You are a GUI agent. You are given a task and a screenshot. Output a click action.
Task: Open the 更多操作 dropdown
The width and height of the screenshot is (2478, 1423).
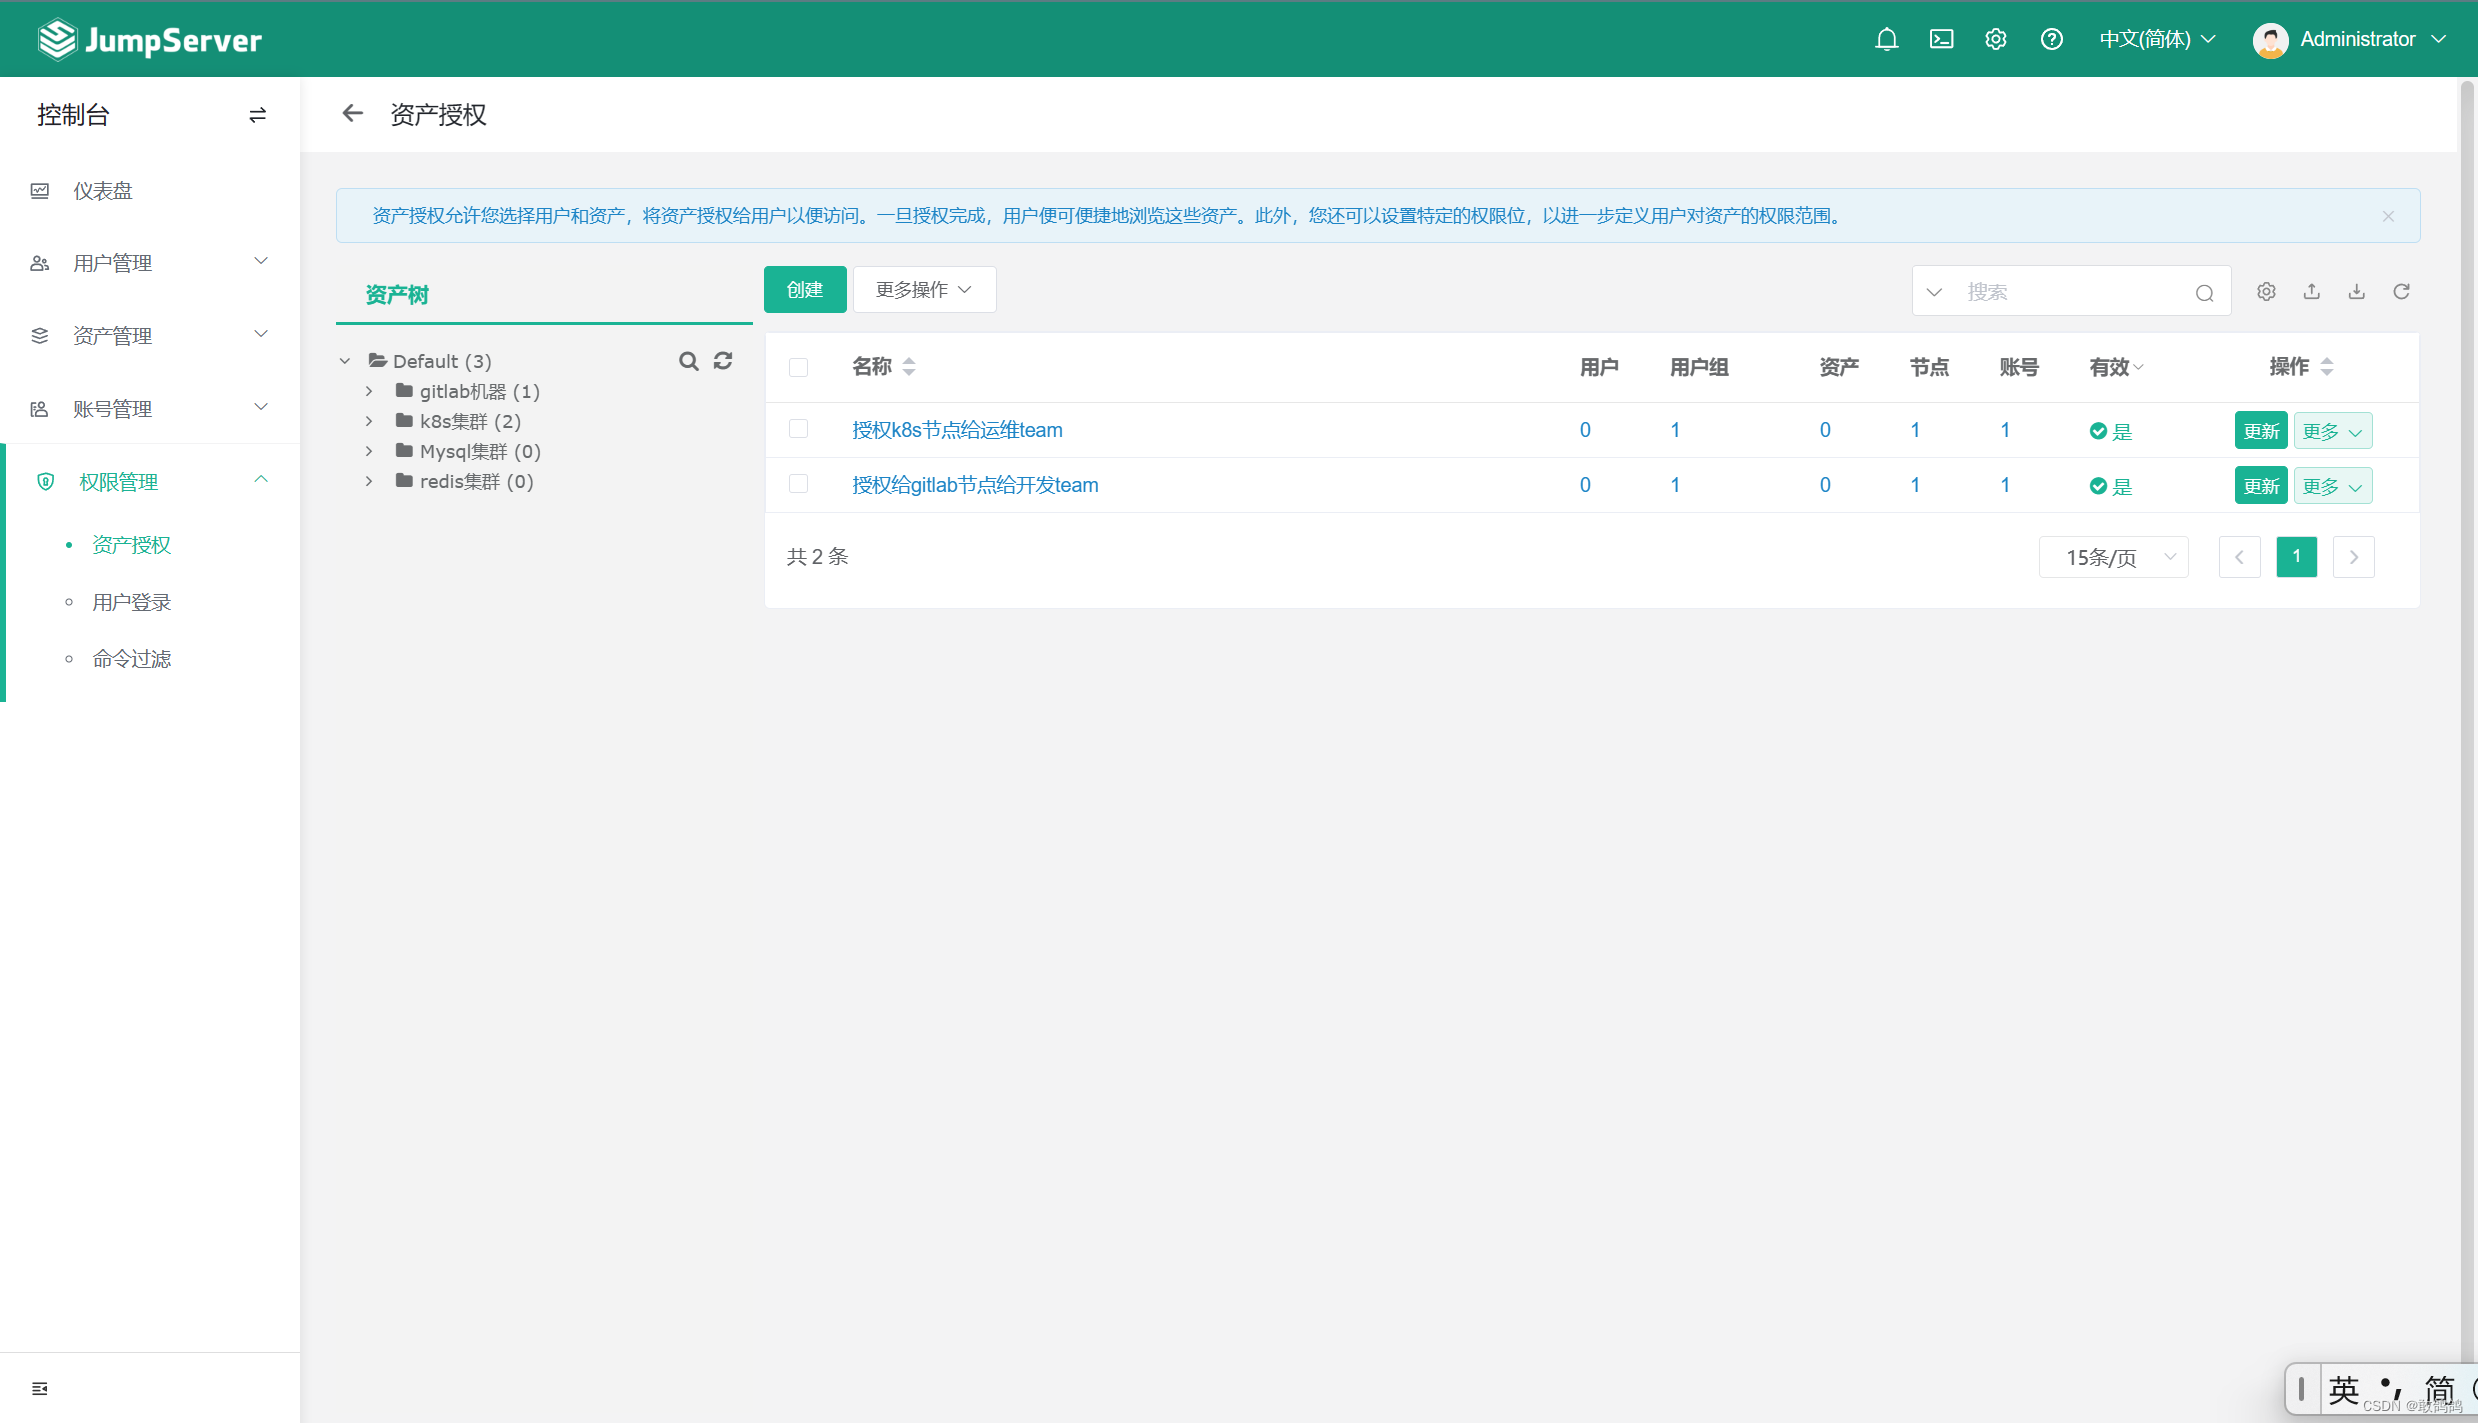coord(923,289)
